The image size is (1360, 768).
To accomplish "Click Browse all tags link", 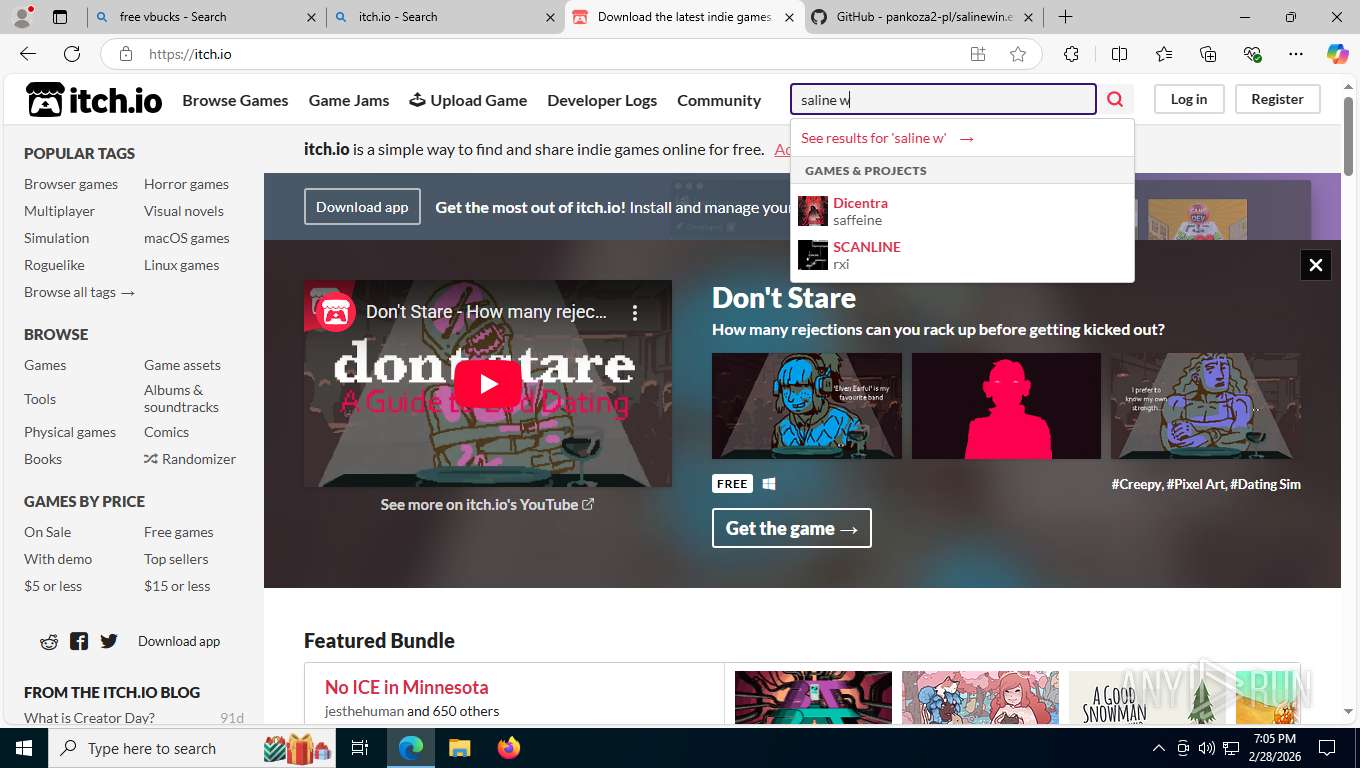I will (79, 292).
